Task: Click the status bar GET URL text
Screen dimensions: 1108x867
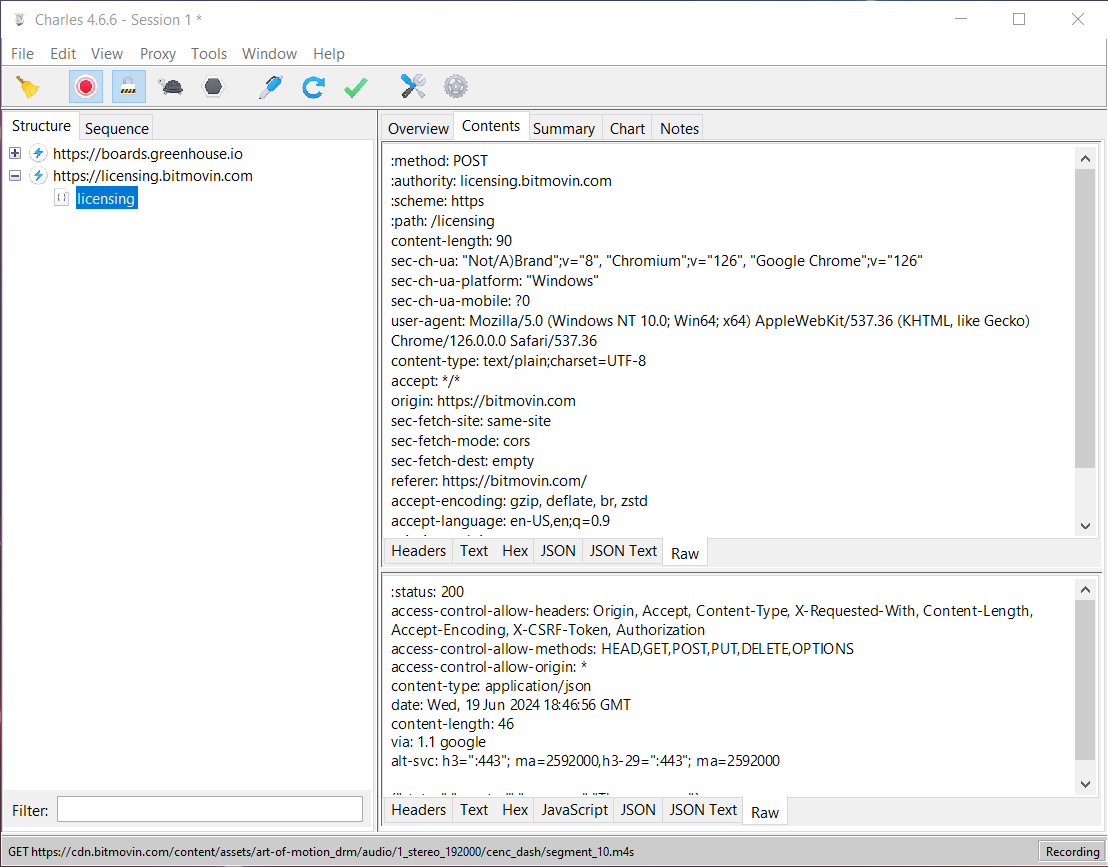Action: point(321,851)
